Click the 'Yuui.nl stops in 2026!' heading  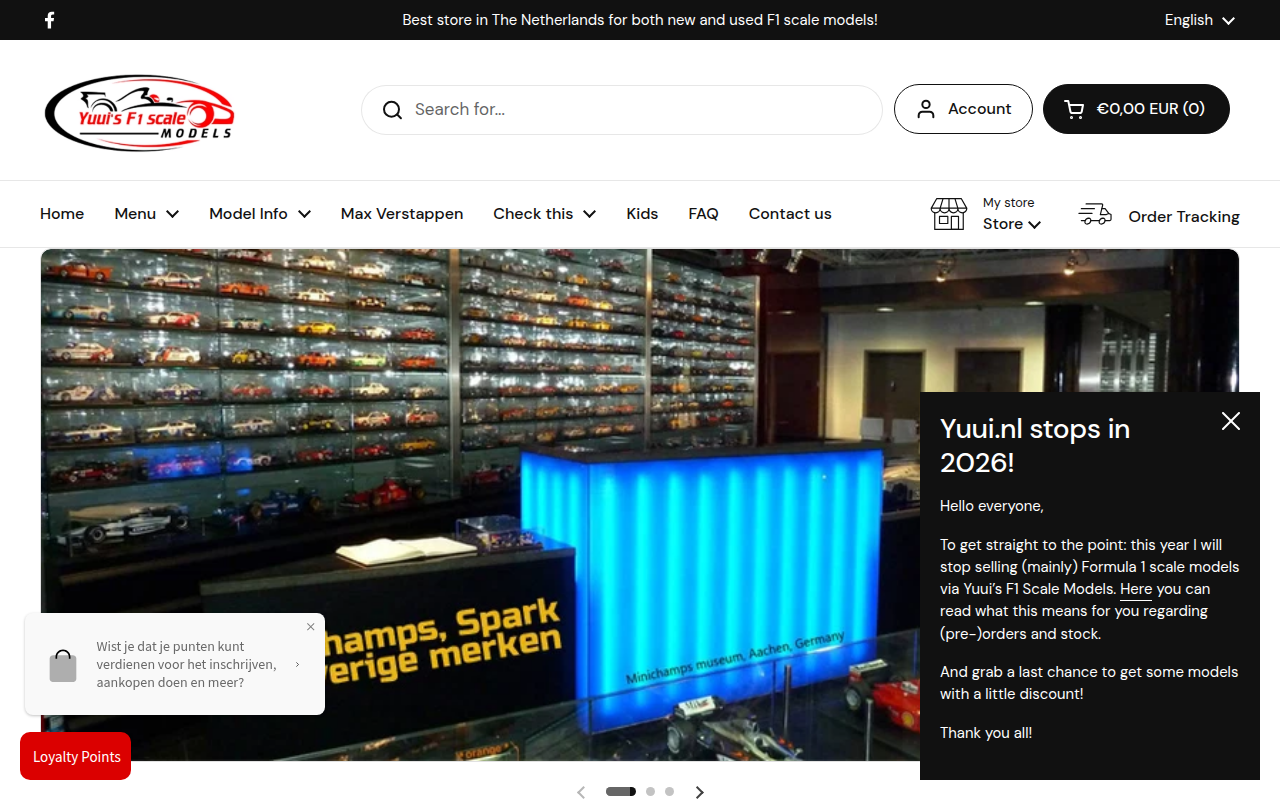tap(1035, 446)
